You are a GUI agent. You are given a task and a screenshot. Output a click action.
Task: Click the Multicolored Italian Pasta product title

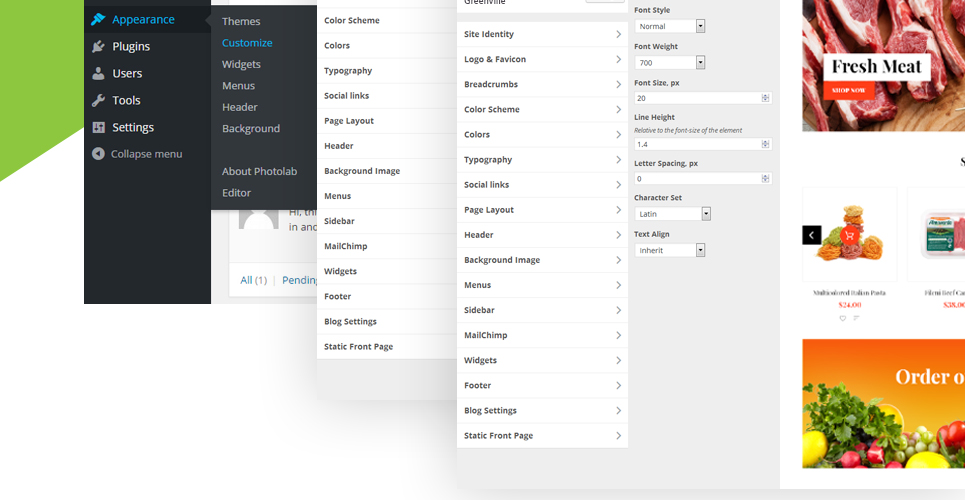point(849,293)
